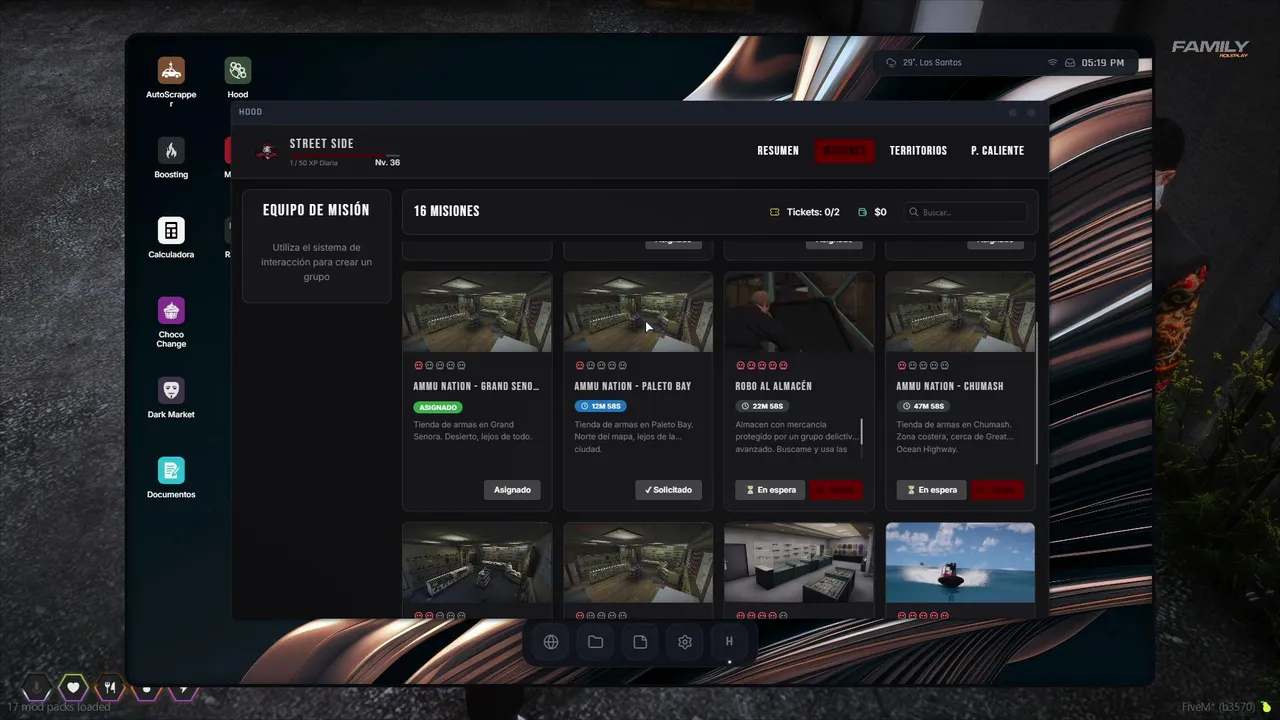Open the jet ski mission thumbnail
Viewport: 1280px width, 720px height.
(960, 563)
